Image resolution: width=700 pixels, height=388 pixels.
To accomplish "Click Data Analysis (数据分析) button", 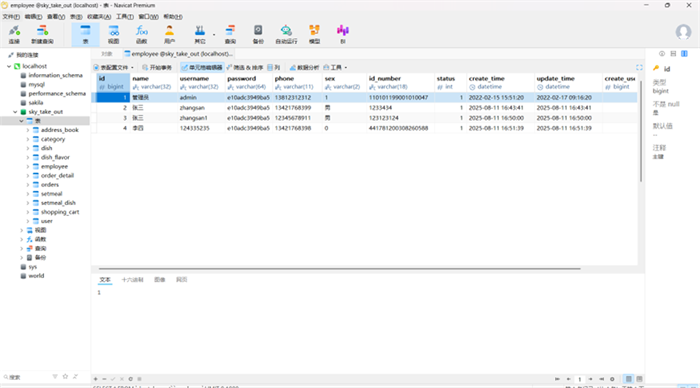I will click(304, 67).
